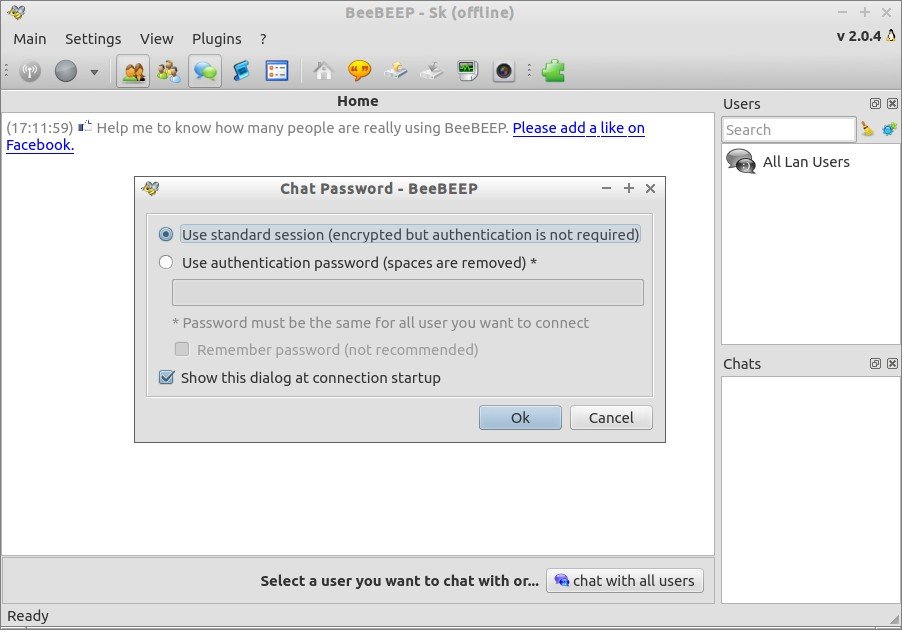Image resolution: width=902 pixels, height=630 pixels.
Task: Click the green monitor log icon
Action: (467, 71)
